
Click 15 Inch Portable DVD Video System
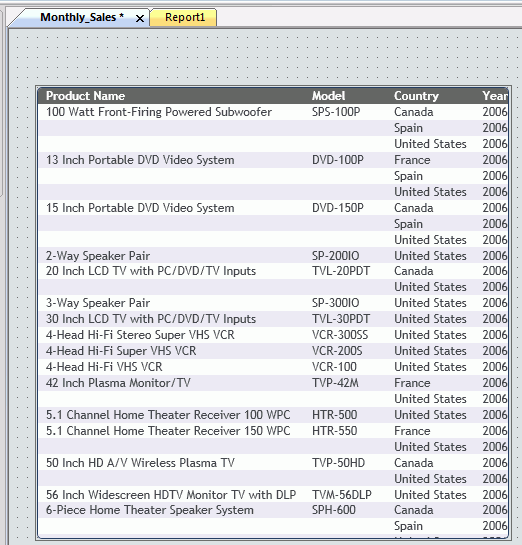[140, 208]
